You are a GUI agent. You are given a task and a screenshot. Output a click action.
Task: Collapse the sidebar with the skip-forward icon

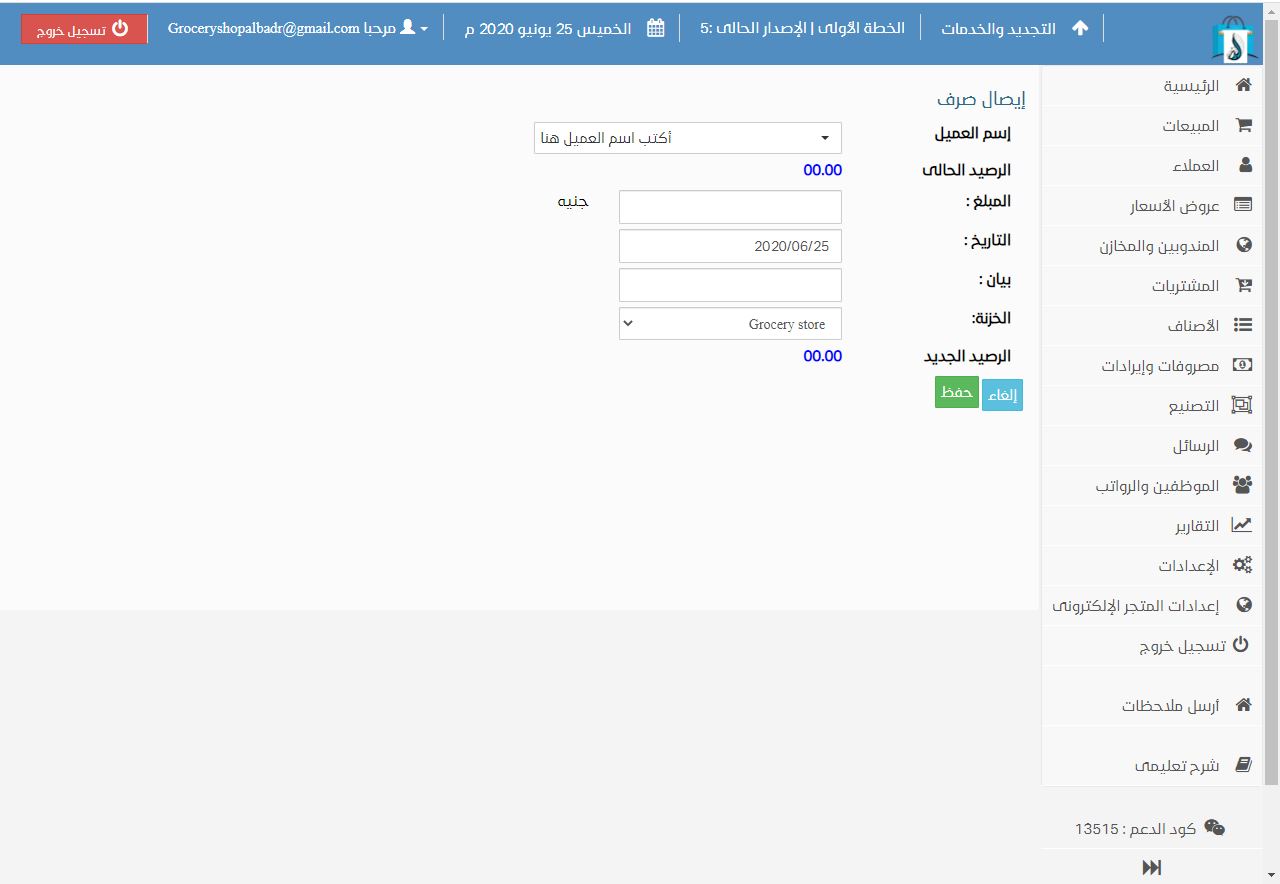point(1152,867)
